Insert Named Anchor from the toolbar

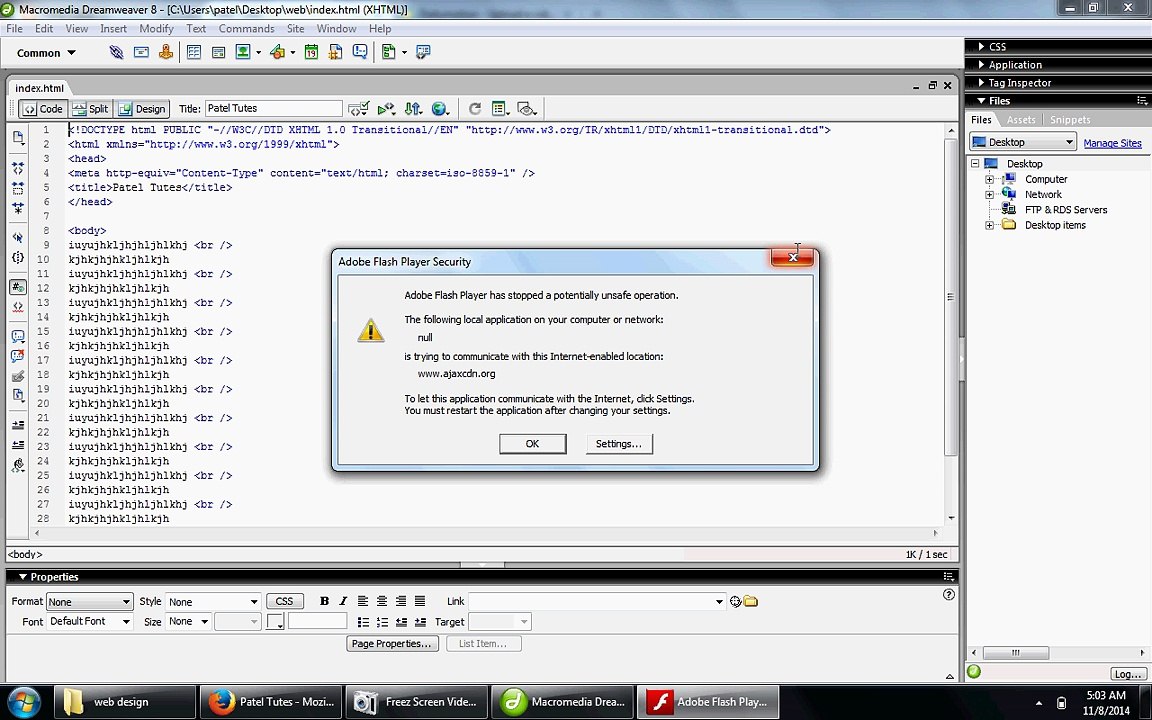[x=166, y=52]
